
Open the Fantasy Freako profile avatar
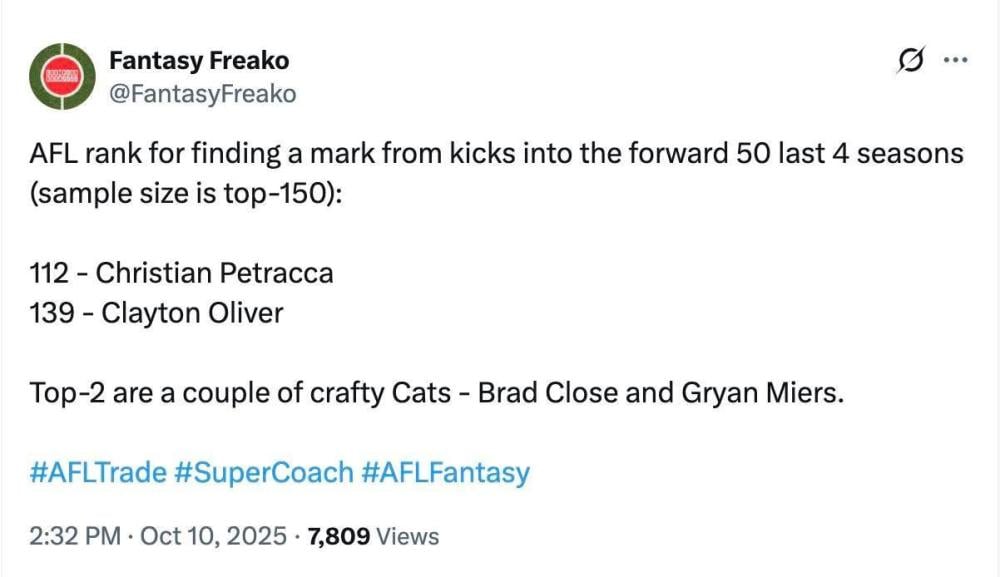[62, 76]
